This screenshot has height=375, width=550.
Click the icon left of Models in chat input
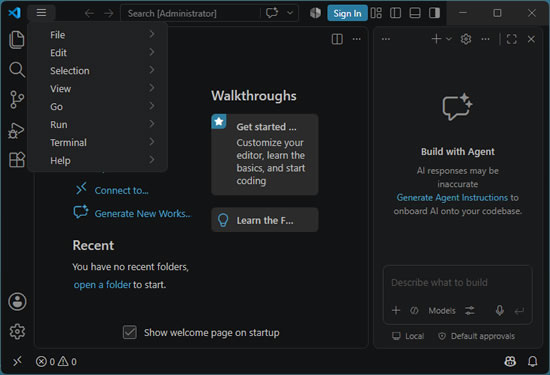[x=414, y=310]
